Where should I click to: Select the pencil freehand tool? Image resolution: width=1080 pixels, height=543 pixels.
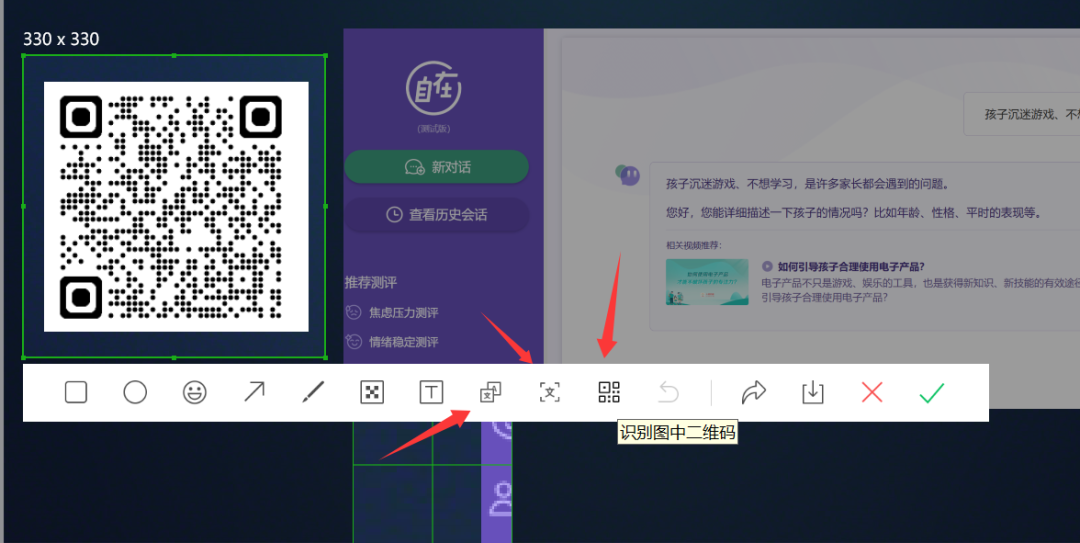pyautogui.click(x=313, y=392)
